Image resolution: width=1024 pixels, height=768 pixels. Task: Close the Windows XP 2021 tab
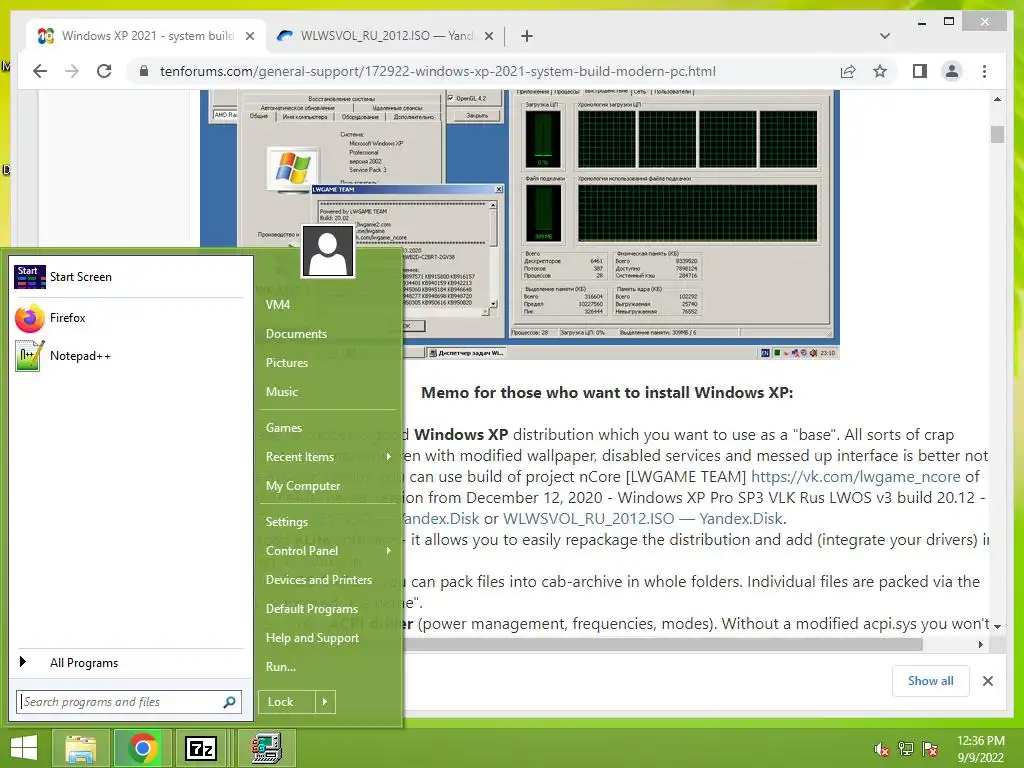(249, 36)
